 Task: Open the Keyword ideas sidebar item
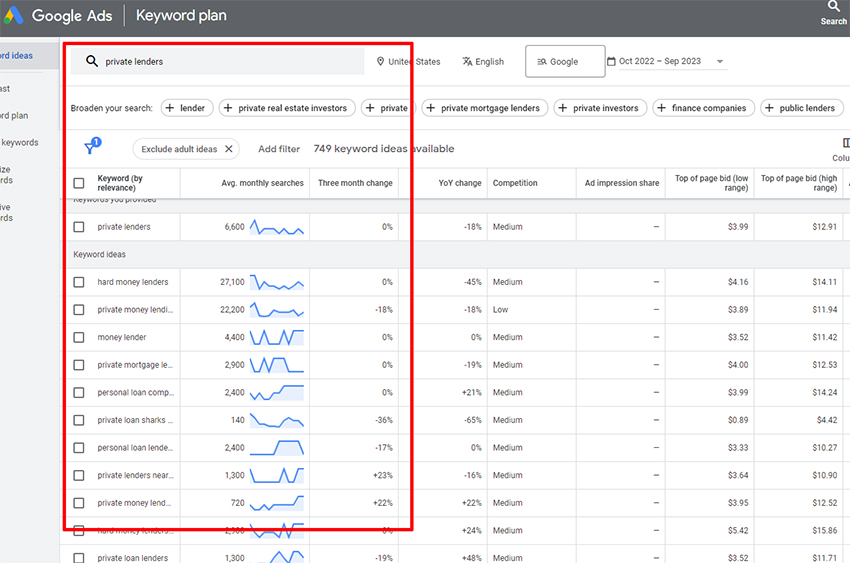[16, 56]
